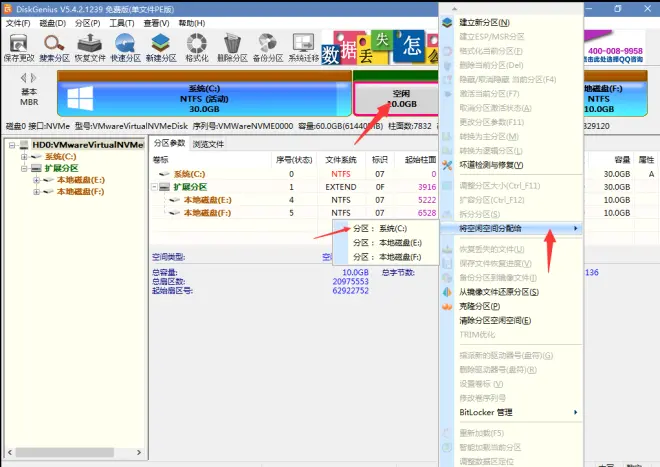This screenshot has height=467, width=660.
Task: Expand the 本地磁盘(F:) tree node
Action: (37, 192)
